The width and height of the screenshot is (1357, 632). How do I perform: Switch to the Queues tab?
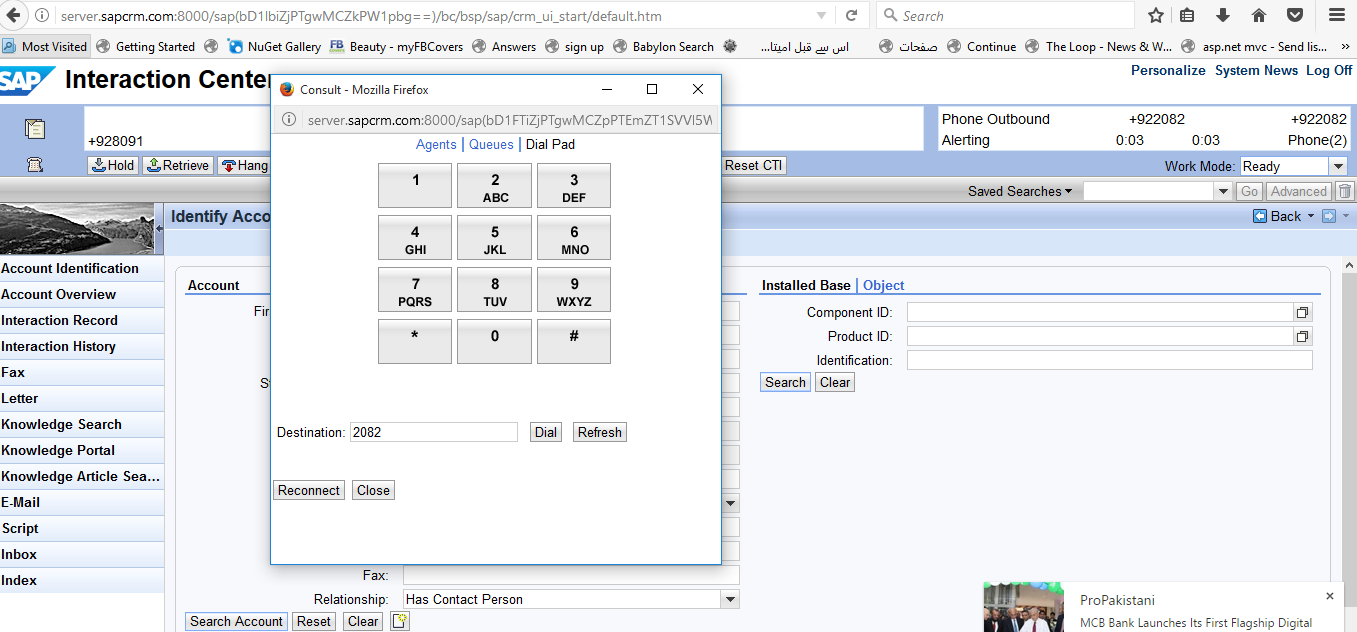[491, 144]
